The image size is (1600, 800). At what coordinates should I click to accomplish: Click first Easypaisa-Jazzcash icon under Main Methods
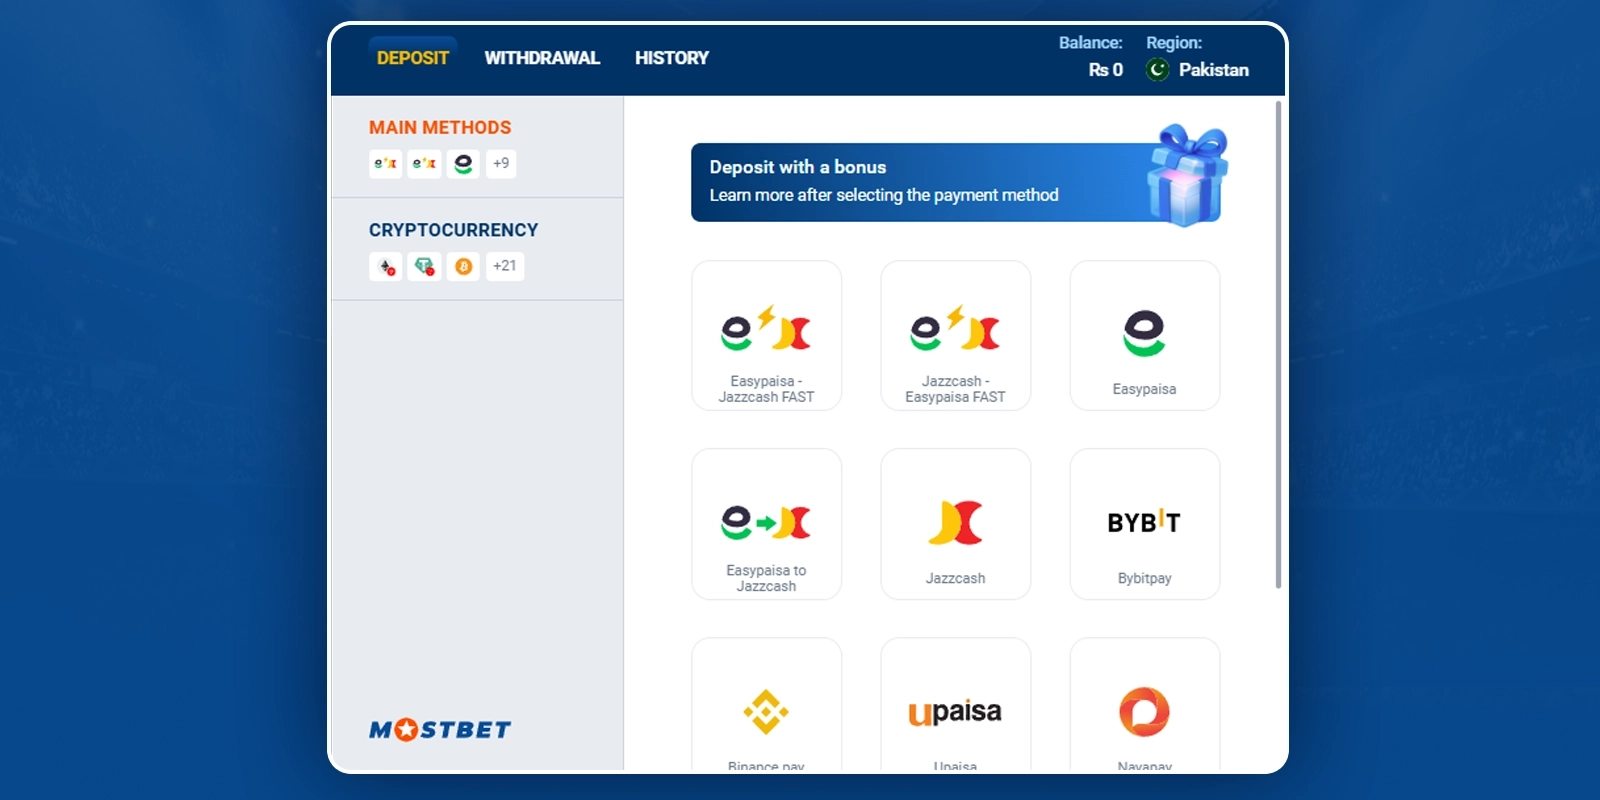[385, 164]
